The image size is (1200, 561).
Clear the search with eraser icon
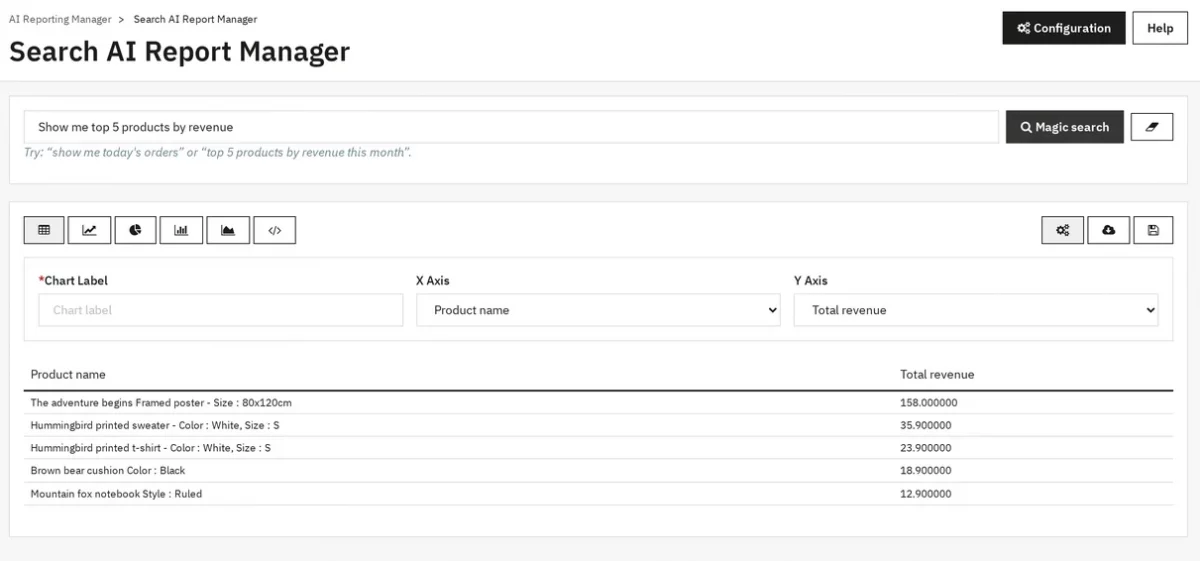1152,127
